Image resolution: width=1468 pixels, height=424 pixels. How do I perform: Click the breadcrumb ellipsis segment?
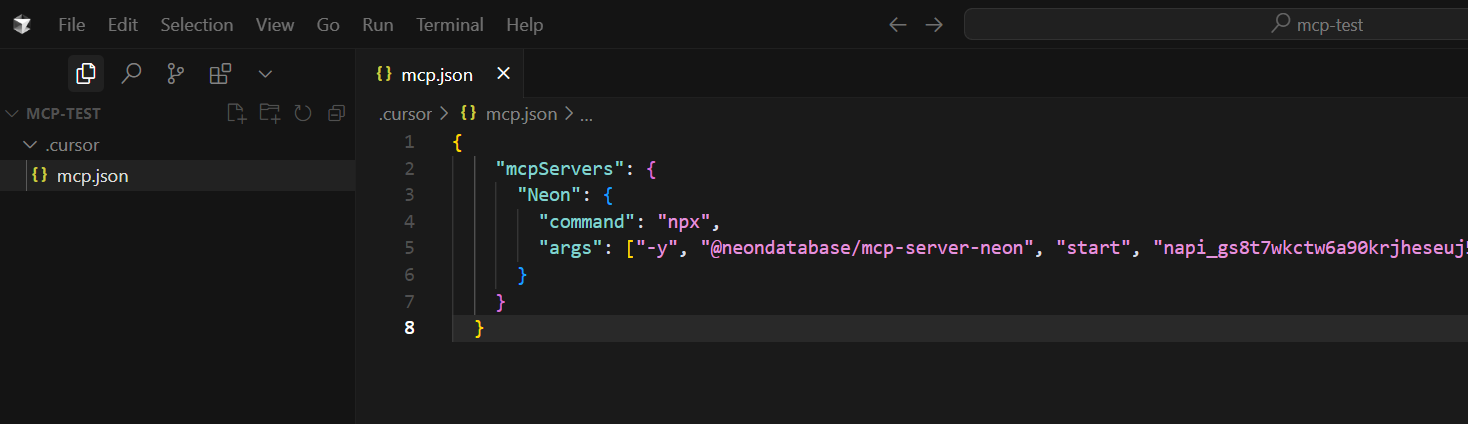pos(587,114)
